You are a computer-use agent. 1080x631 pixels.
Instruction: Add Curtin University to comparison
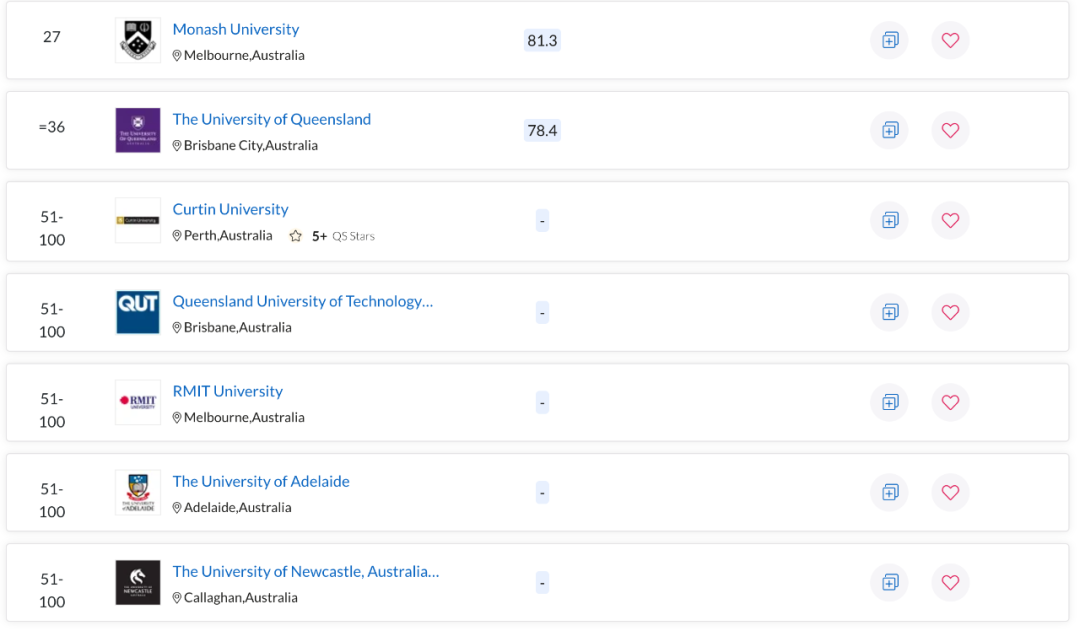[x=890, y=220]
